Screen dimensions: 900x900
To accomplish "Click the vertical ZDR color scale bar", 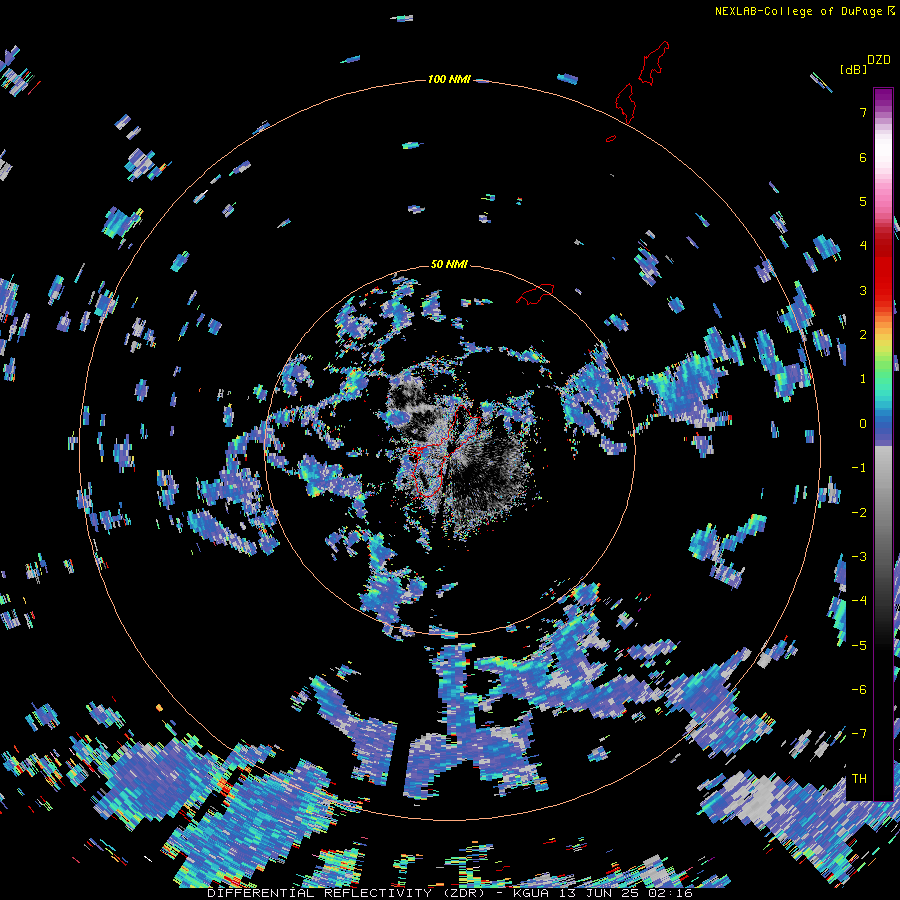I will point(883,444).
